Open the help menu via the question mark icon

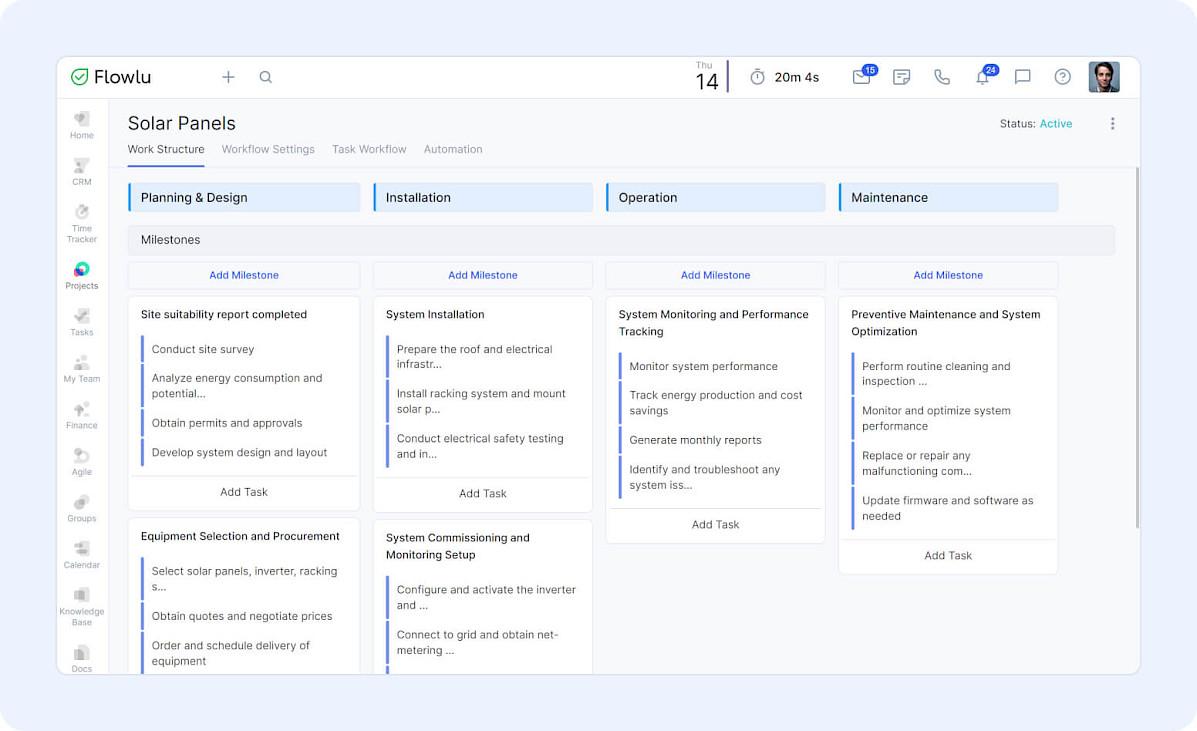pos(1062,76)
